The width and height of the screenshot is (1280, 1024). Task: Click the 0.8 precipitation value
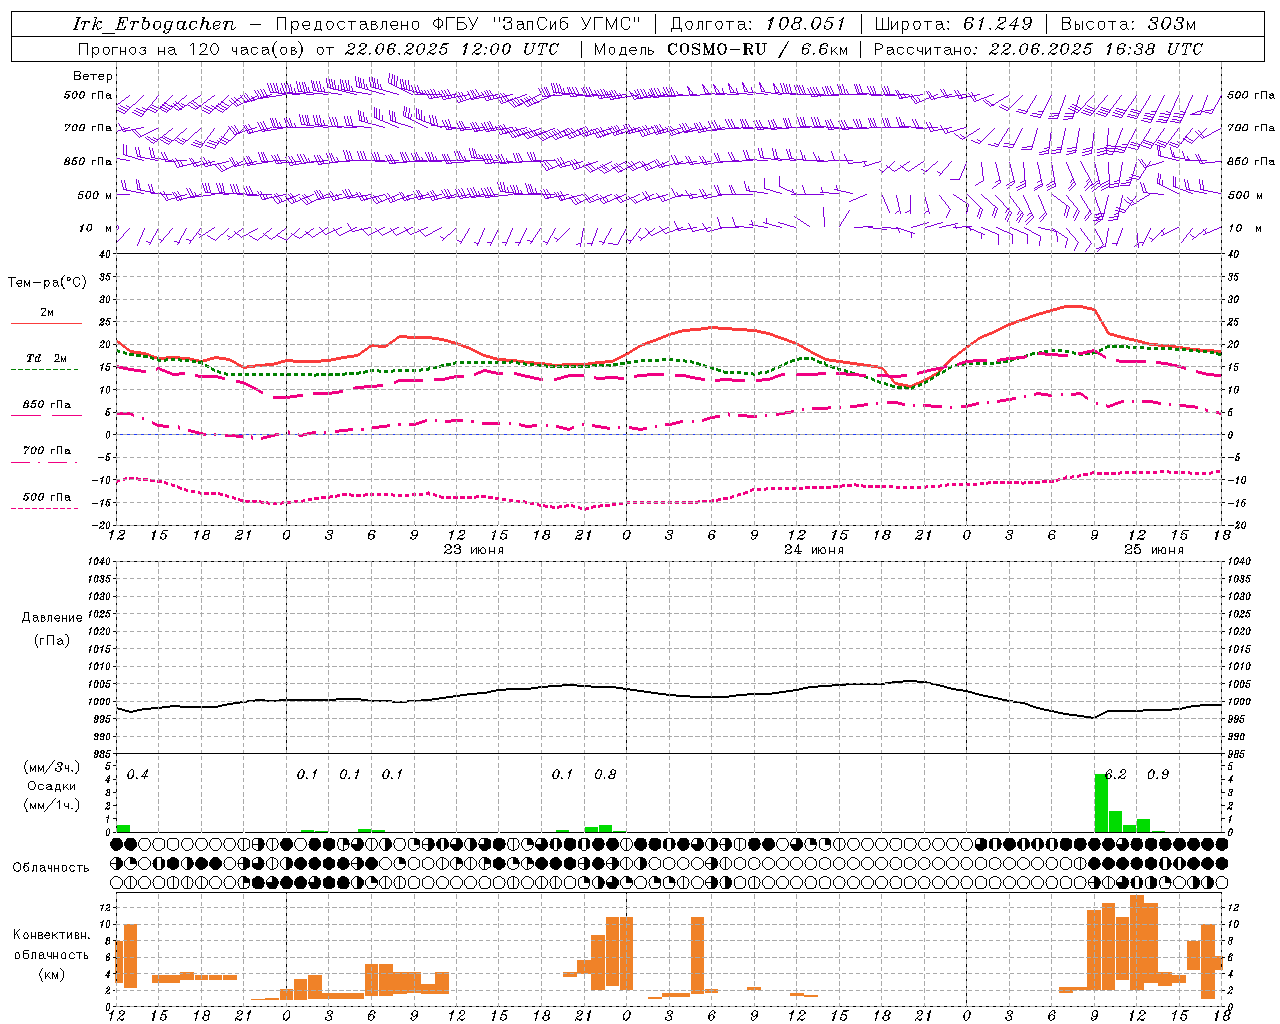tap(605, 774)
